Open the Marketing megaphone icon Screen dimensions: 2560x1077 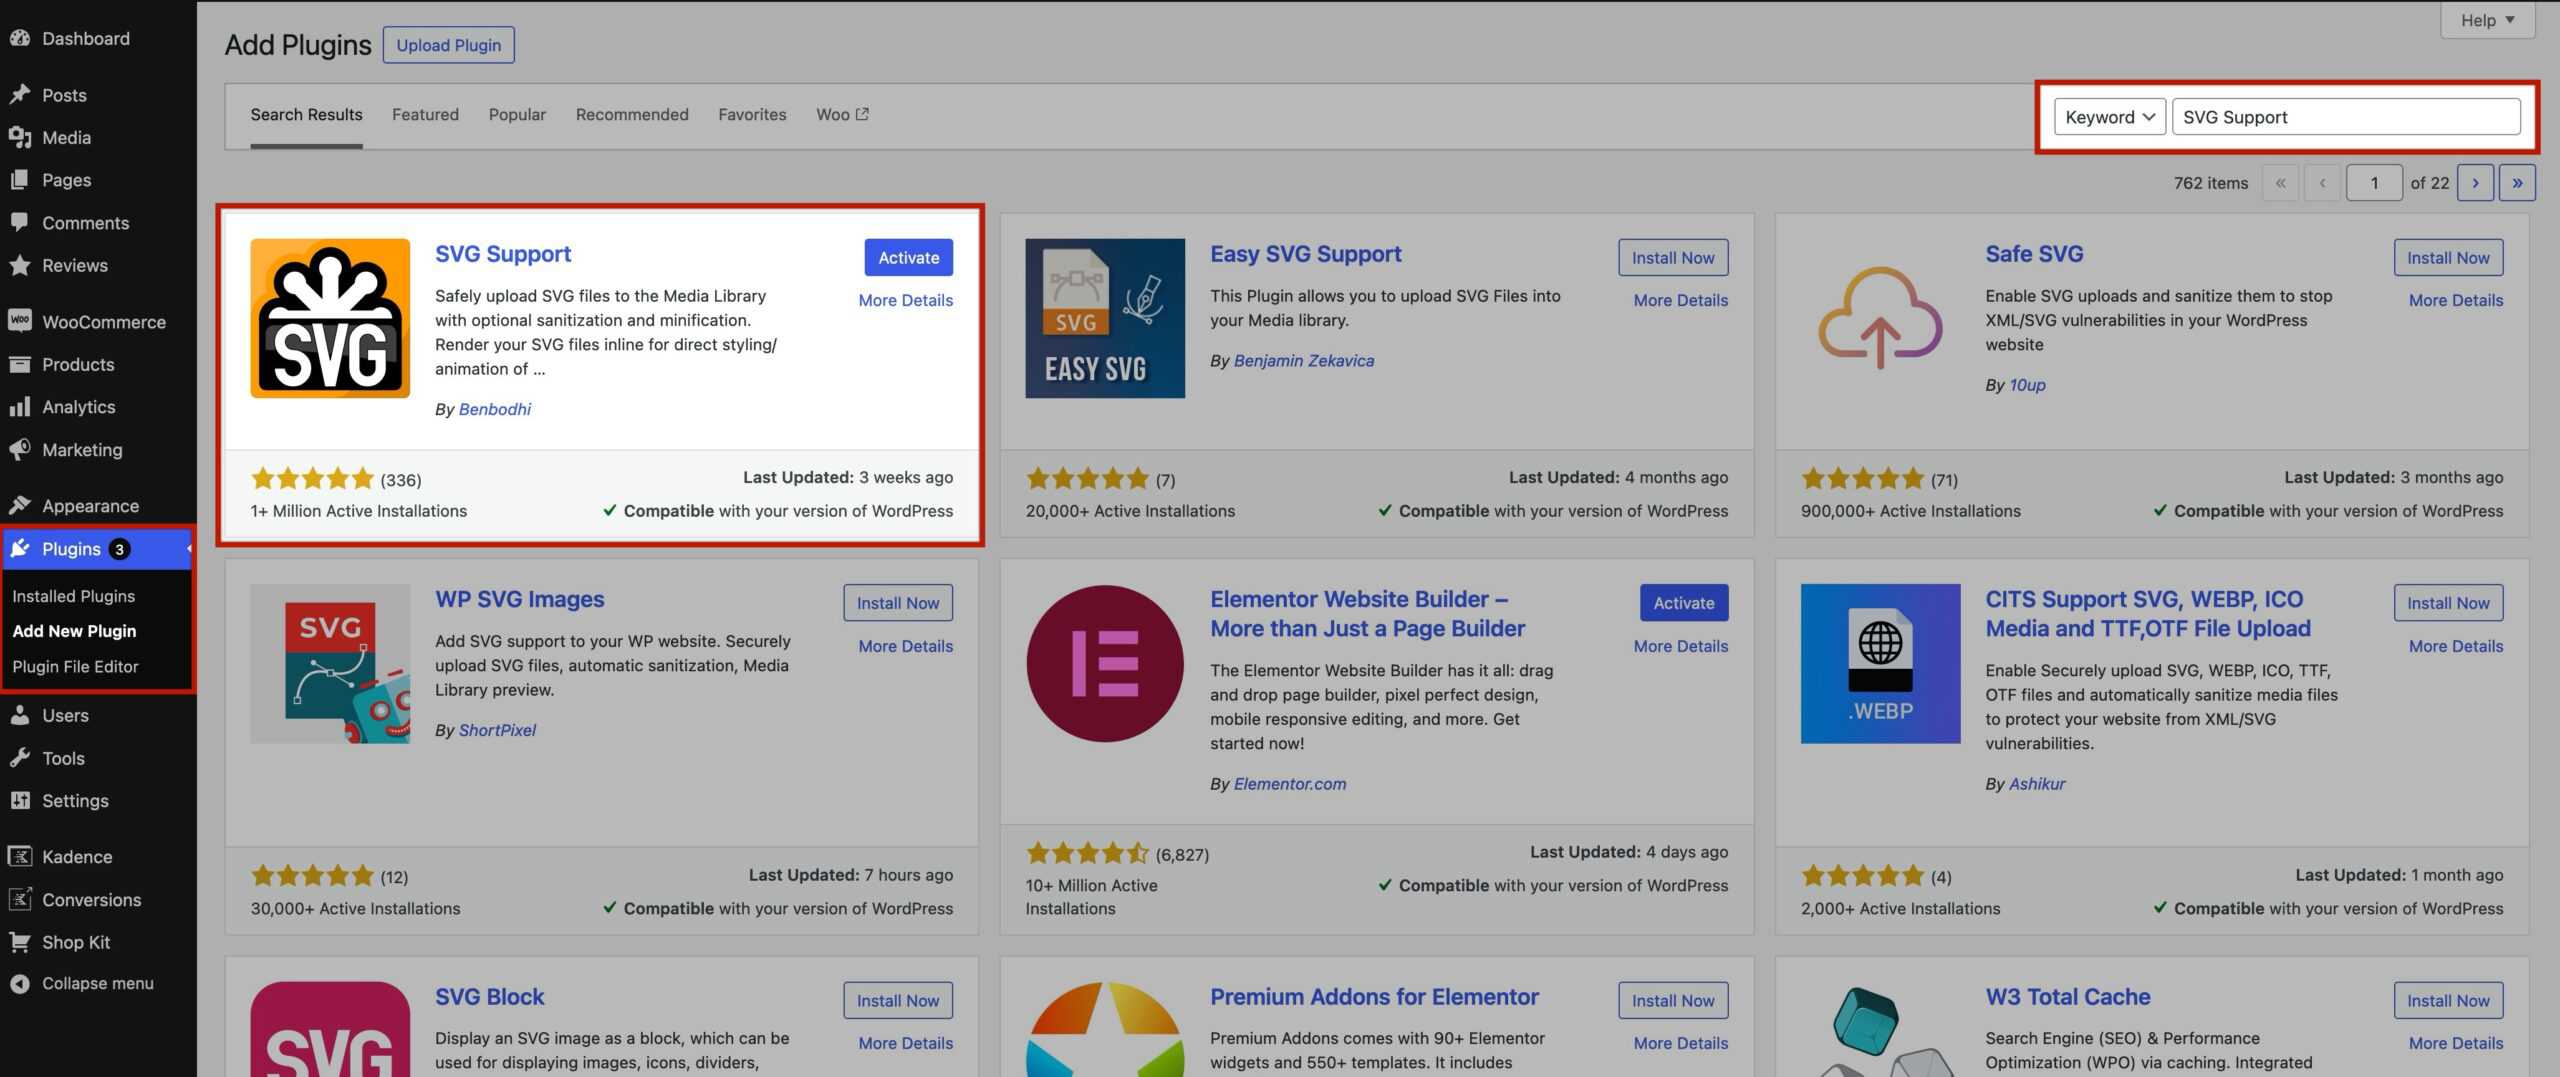point(20,449)
